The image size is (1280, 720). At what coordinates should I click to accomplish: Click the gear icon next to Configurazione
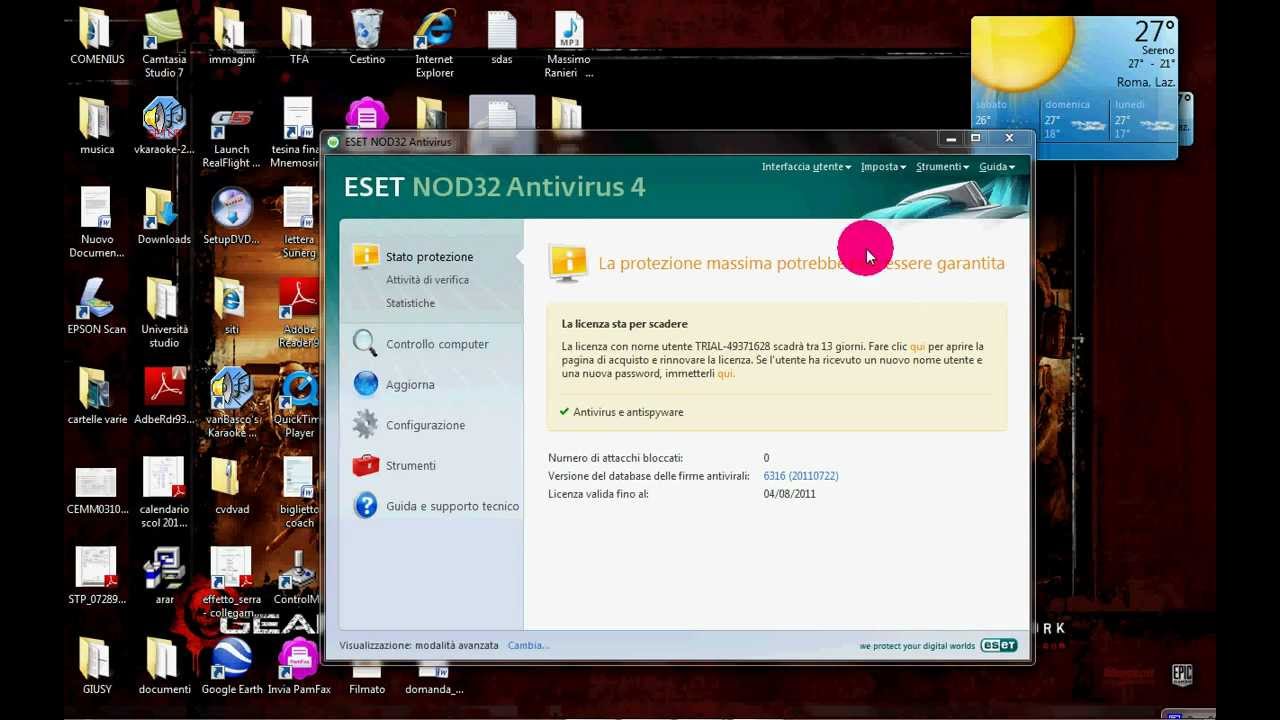pyautogui.click(x=366, y=425)
